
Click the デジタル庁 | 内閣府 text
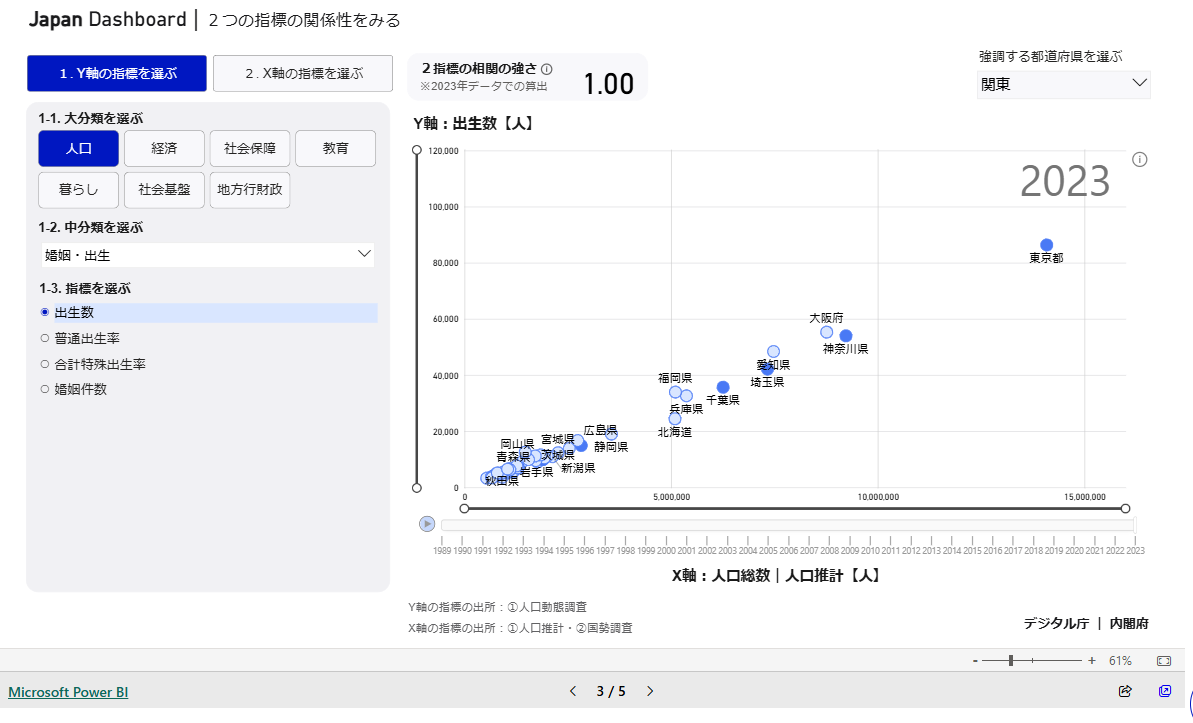[x=1086, y=623]
